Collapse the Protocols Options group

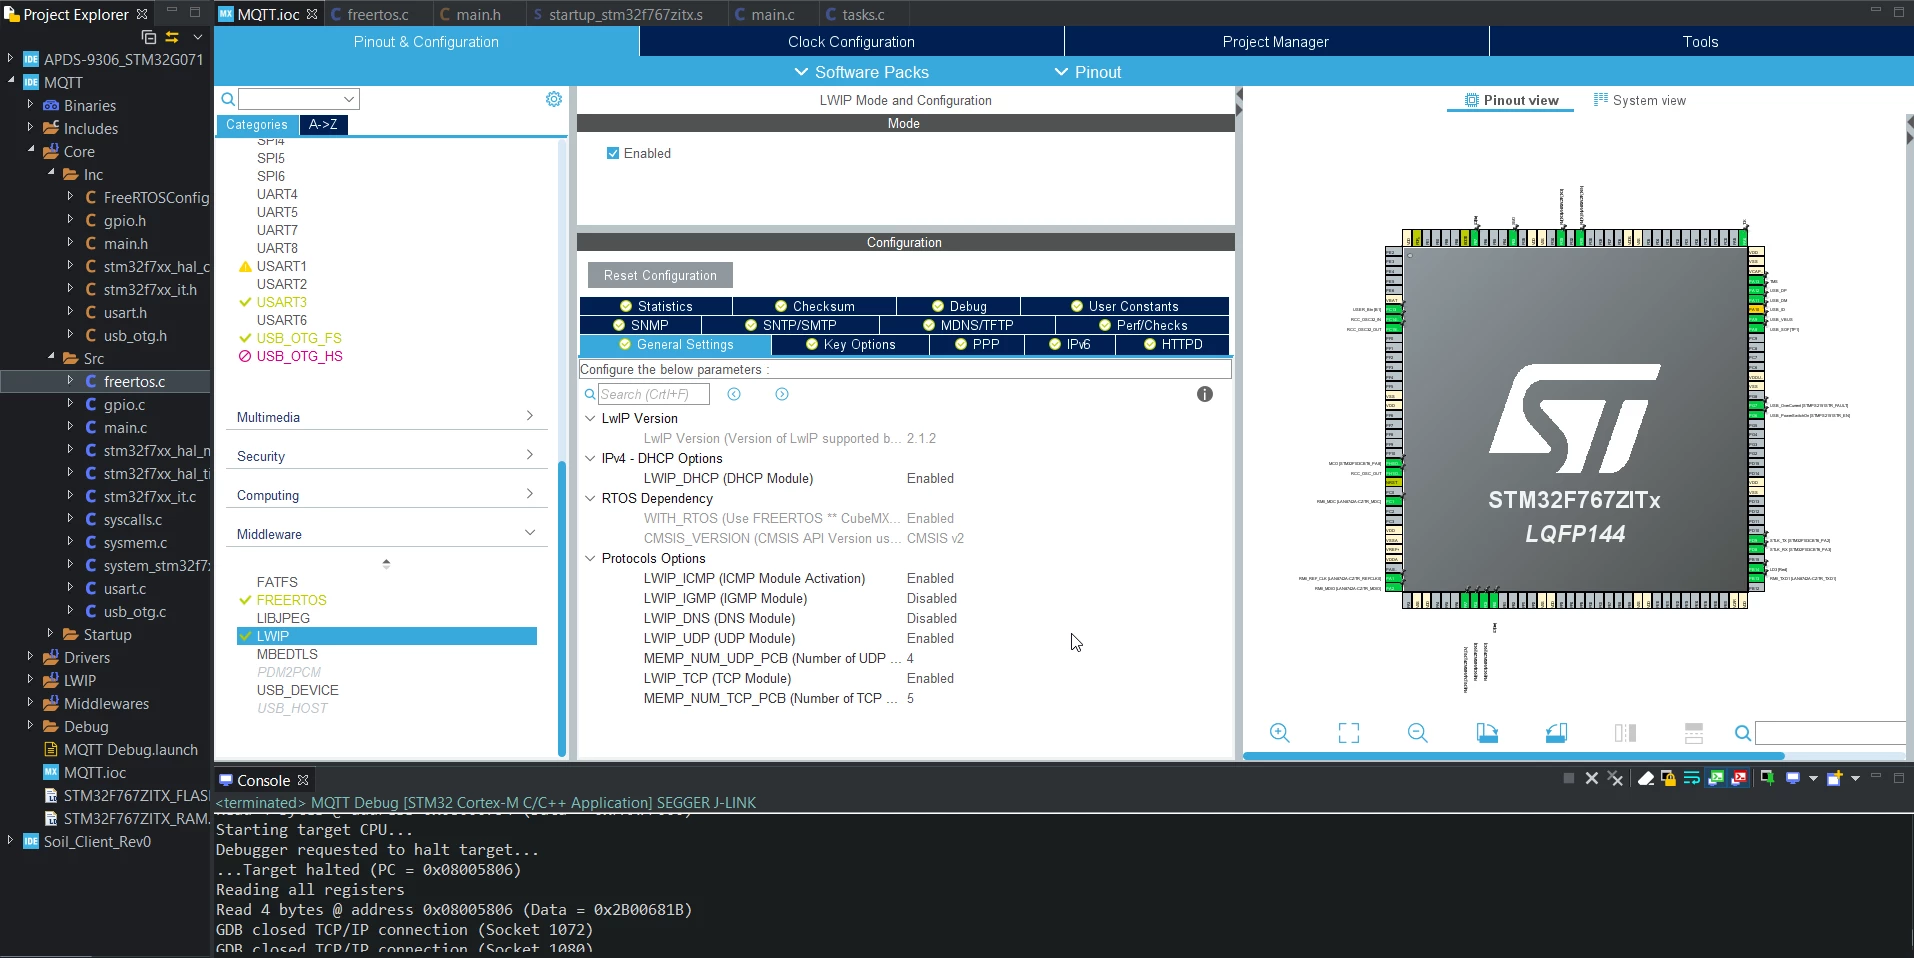pos(590,558)
